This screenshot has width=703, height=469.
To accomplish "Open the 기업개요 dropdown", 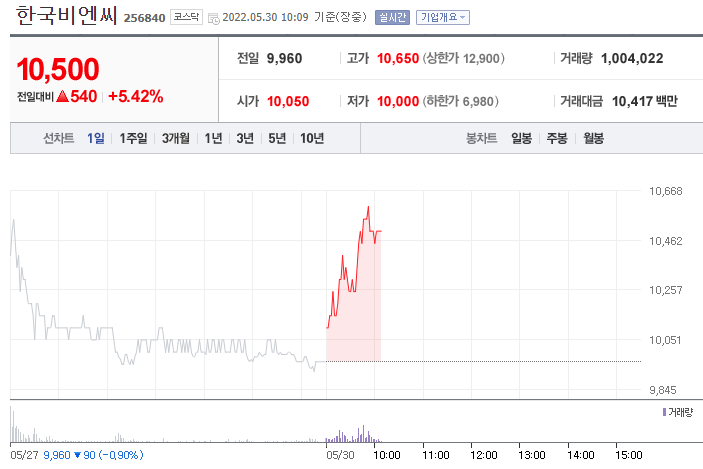I will 442,17.
